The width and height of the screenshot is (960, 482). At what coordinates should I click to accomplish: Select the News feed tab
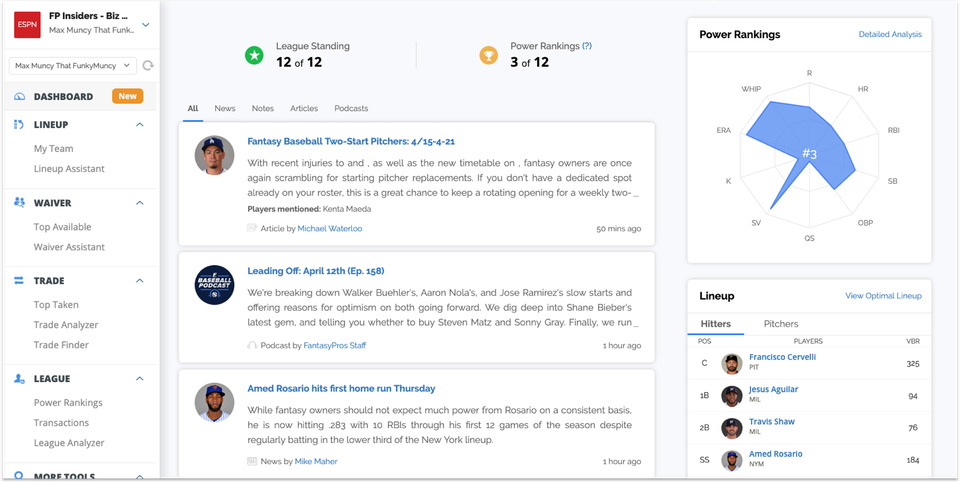[225, 108]
